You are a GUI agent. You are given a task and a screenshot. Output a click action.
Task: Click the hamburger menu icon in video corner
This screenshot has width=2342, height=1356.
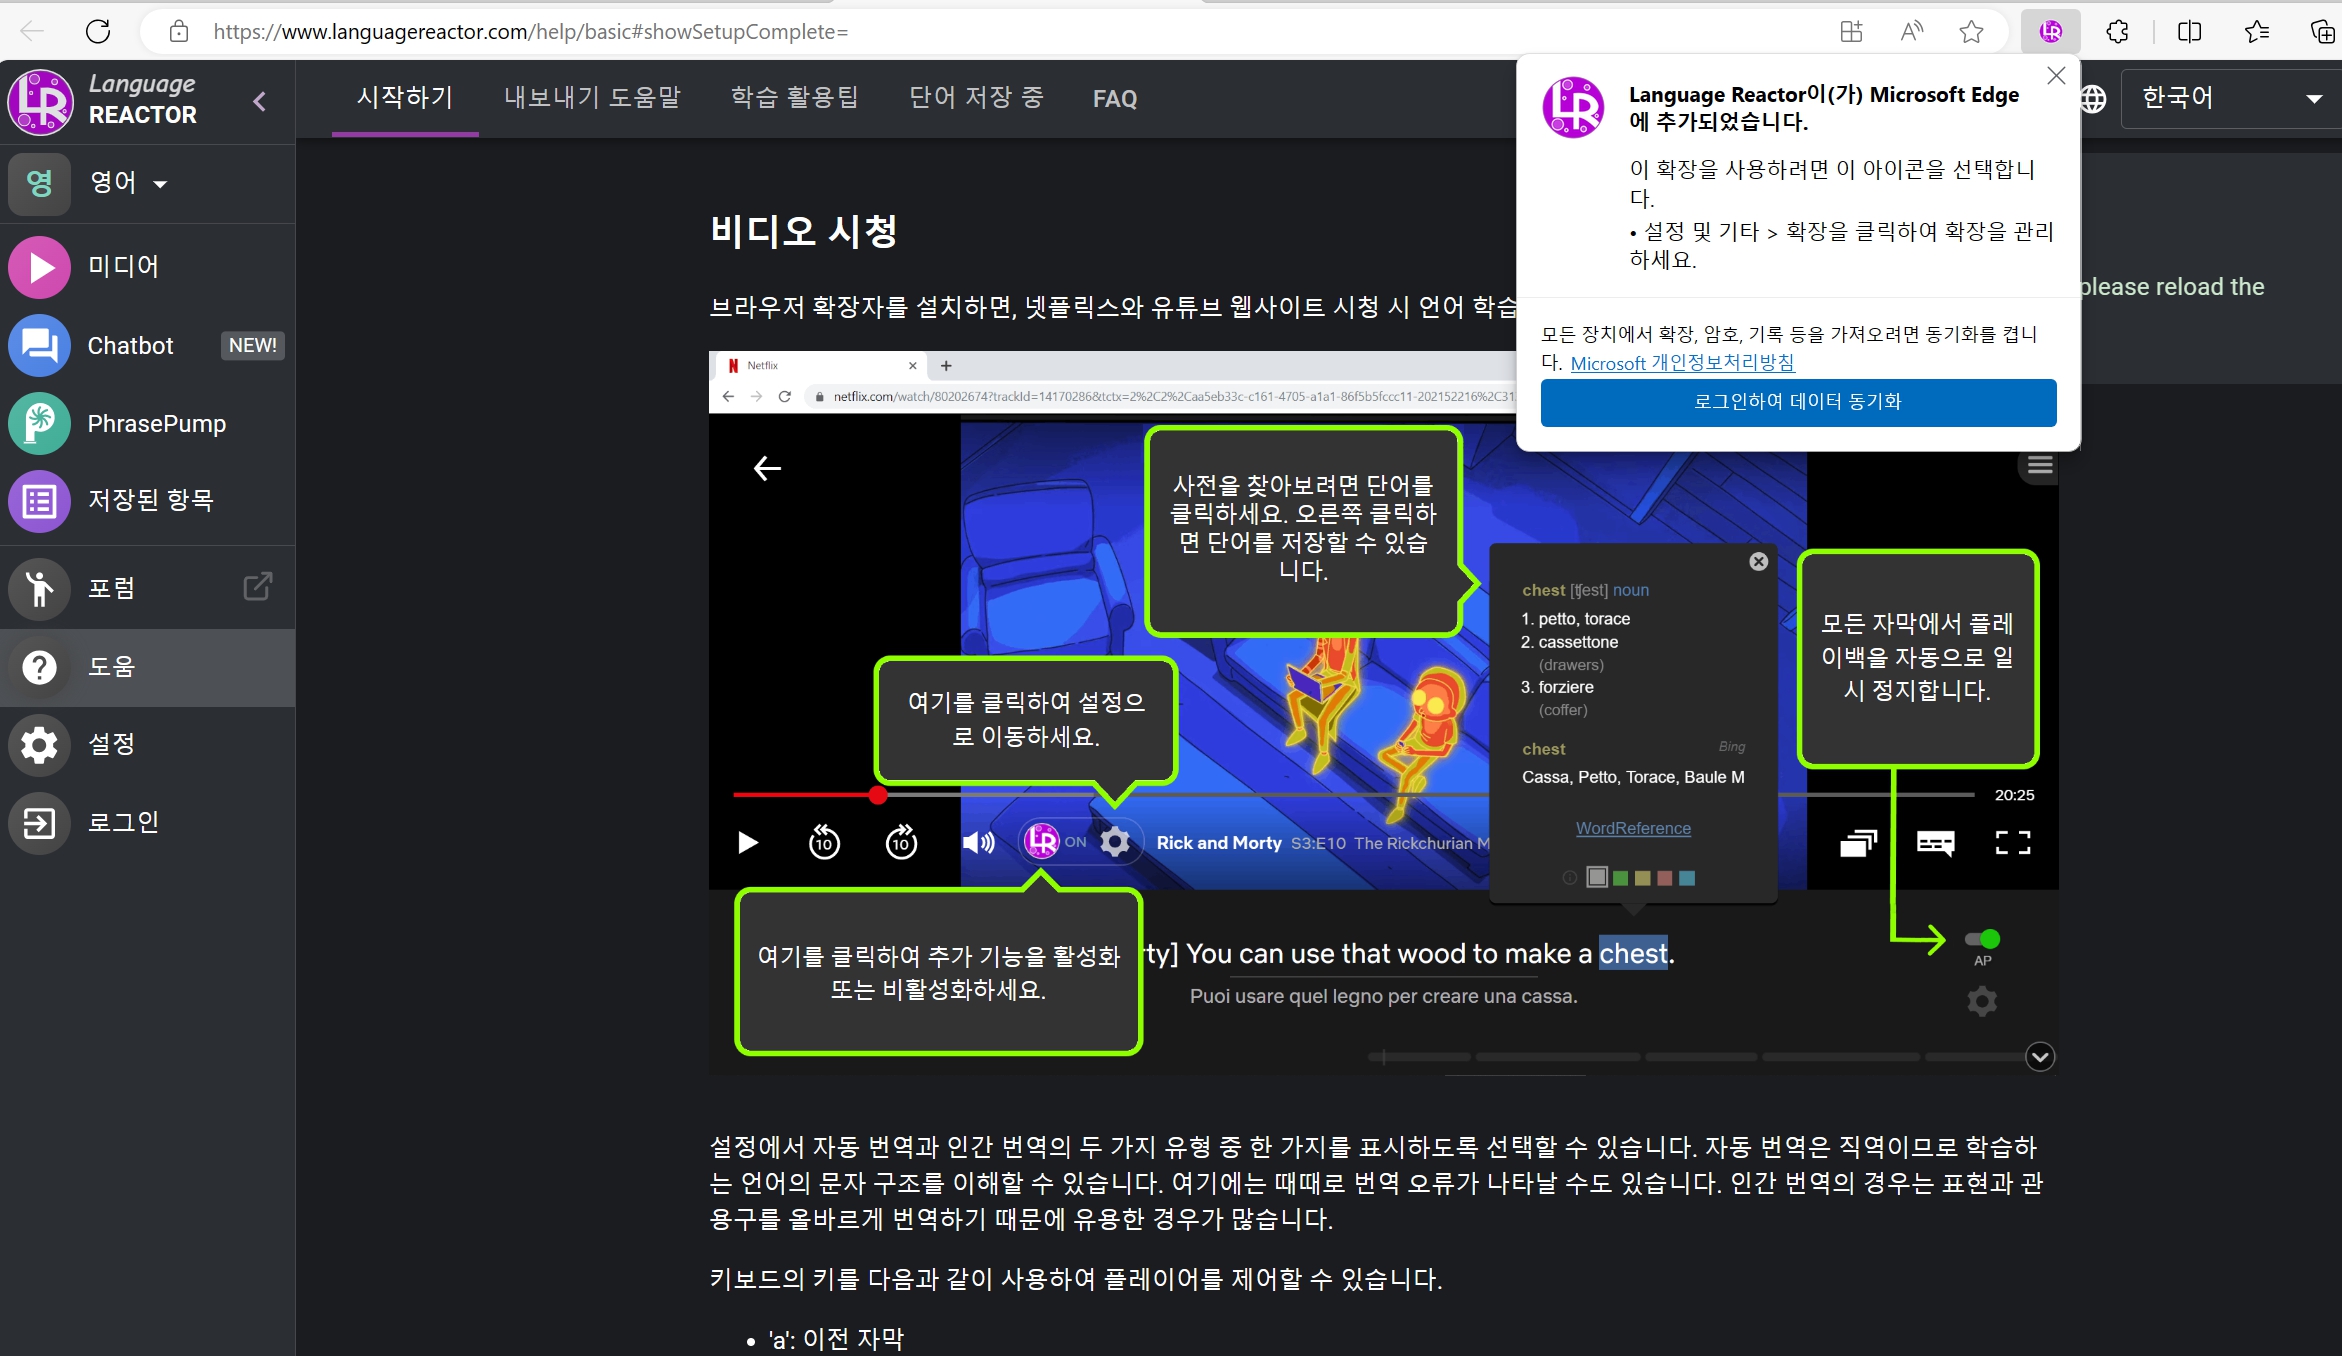(x=2040, y=465)
